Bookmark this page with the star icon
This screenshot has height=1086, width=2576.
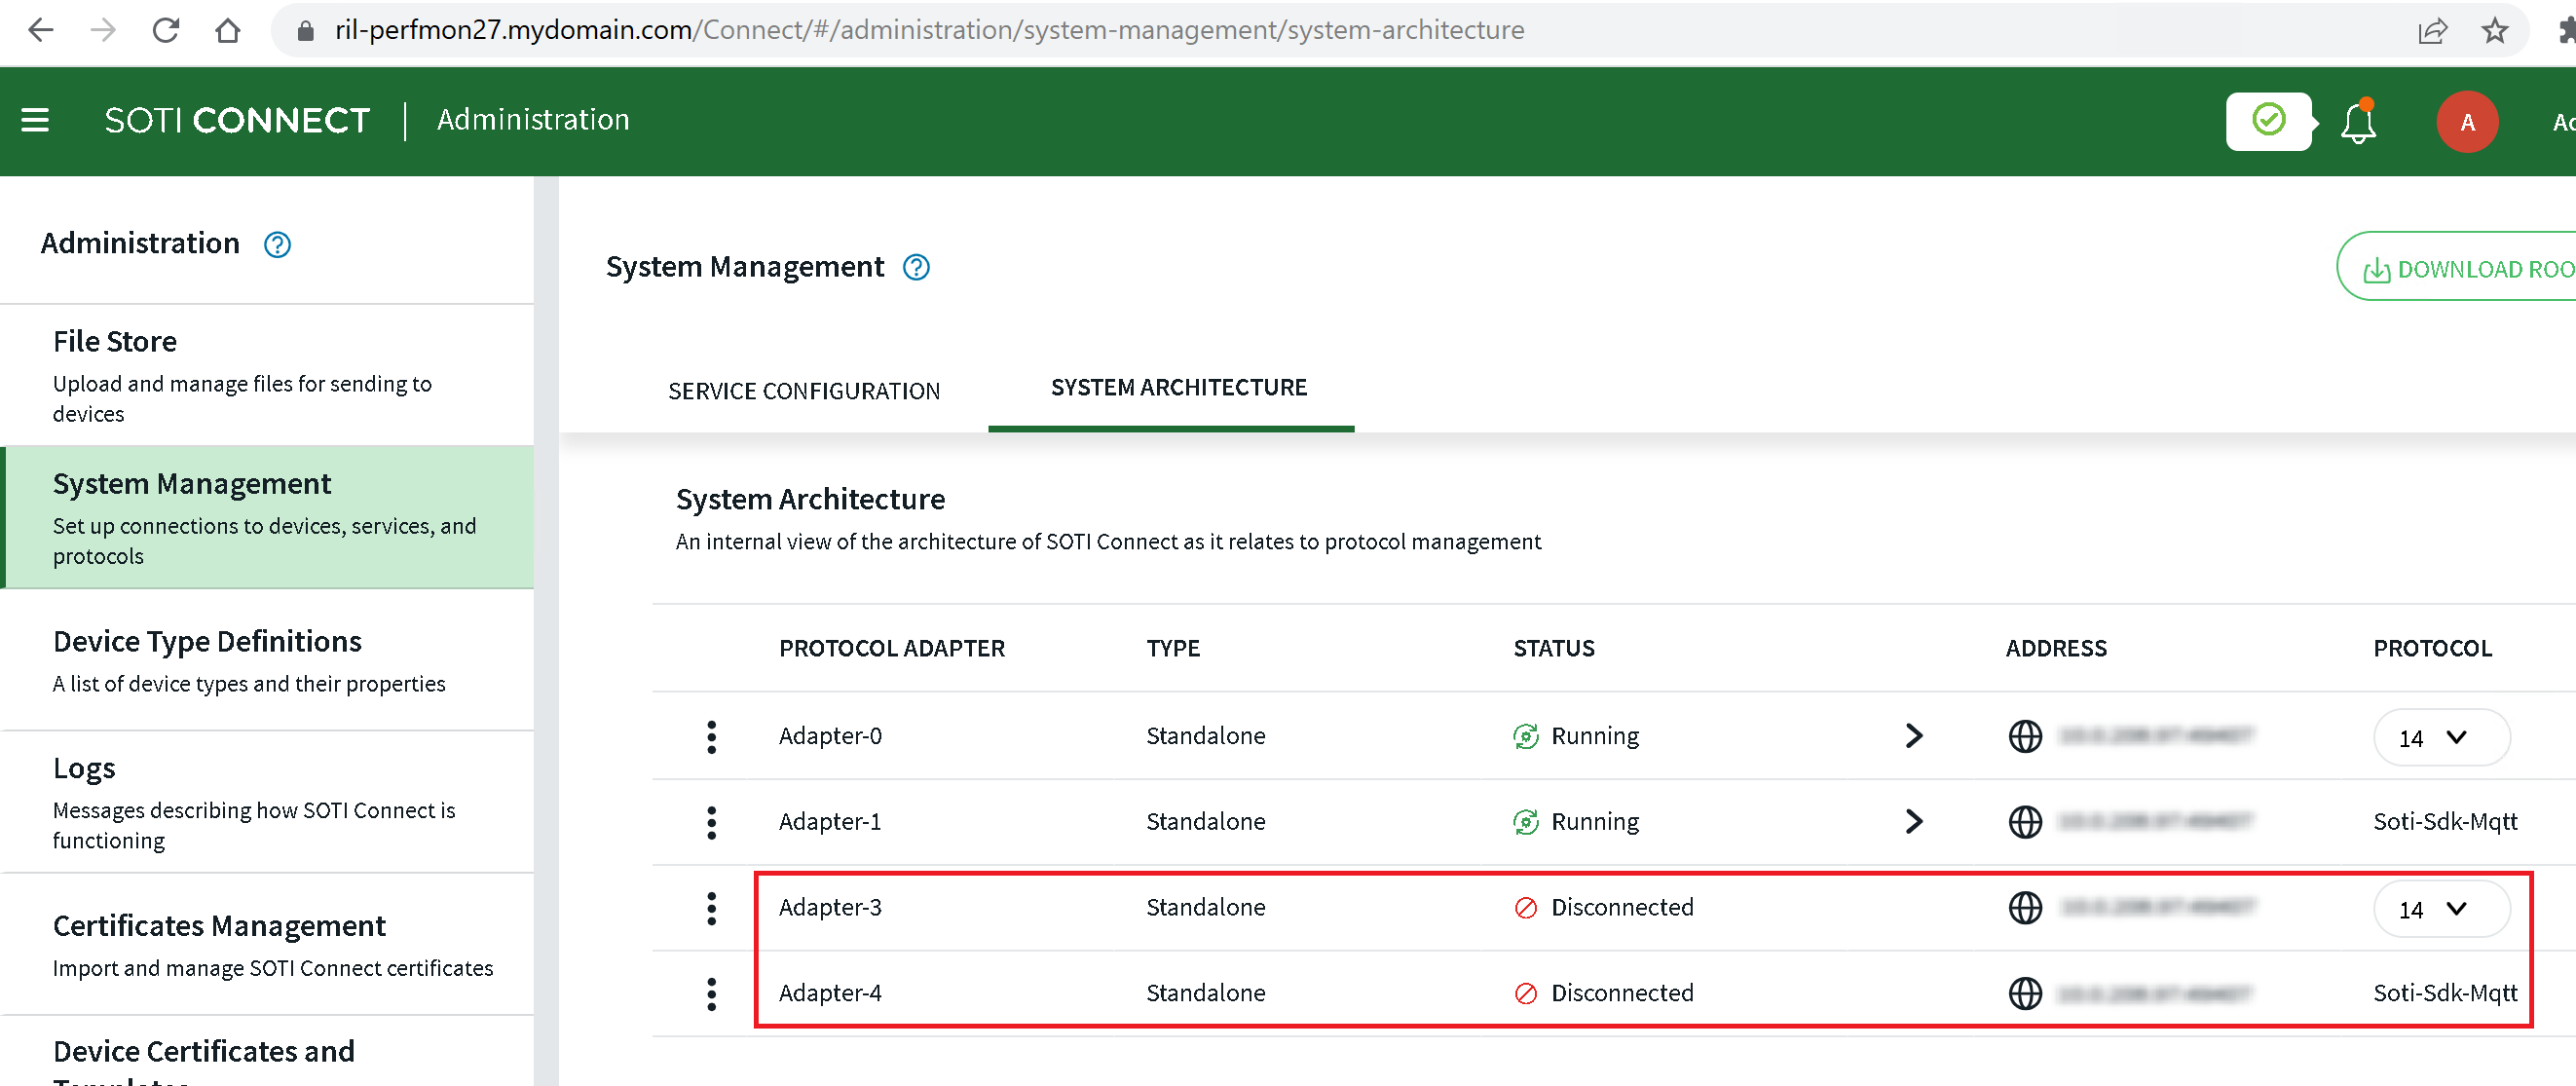(x=2495, y=31)
